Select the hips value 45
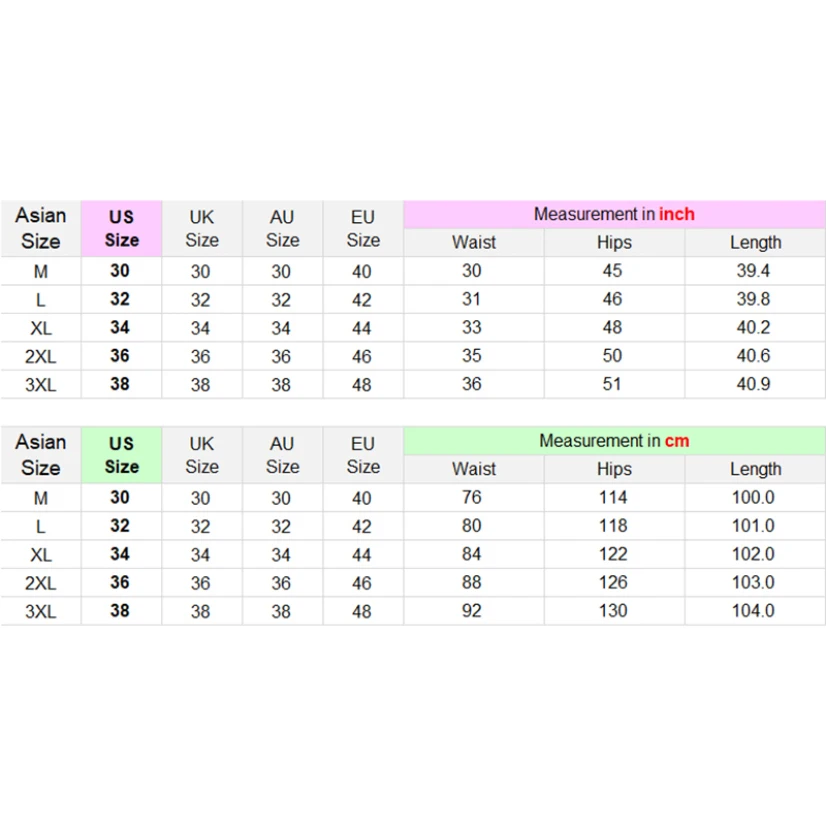Screen dimensions: 826x826 click(x=613, y=271)
